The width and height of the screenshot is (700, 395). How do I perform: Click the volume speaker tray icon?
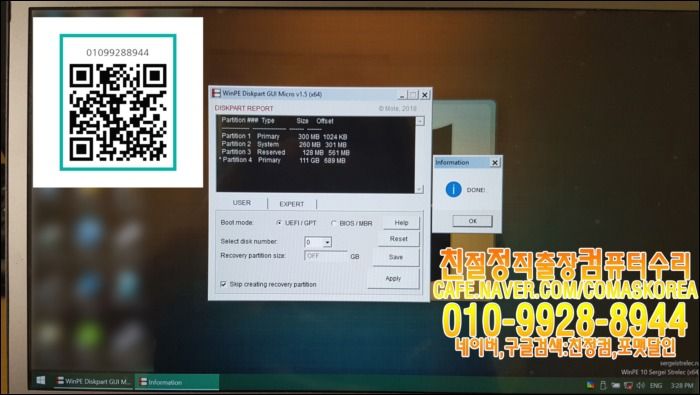coord(641,385)
